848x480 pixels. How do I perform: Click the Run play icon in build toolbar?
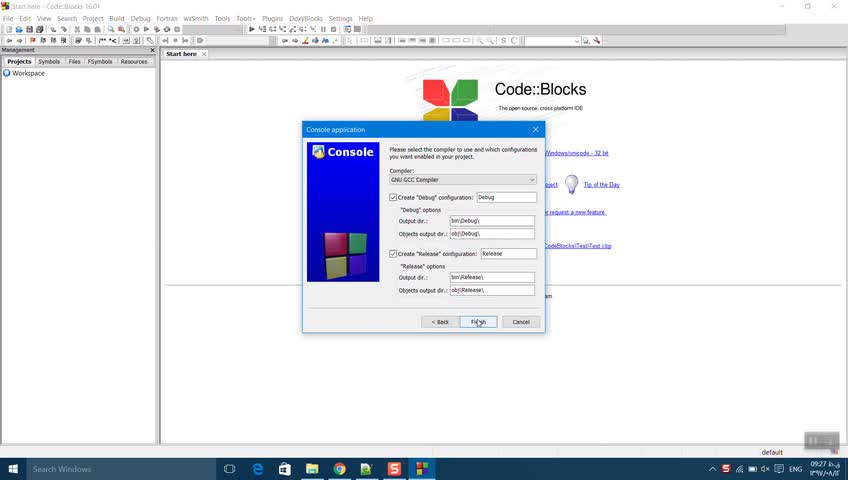click(147, 29)
